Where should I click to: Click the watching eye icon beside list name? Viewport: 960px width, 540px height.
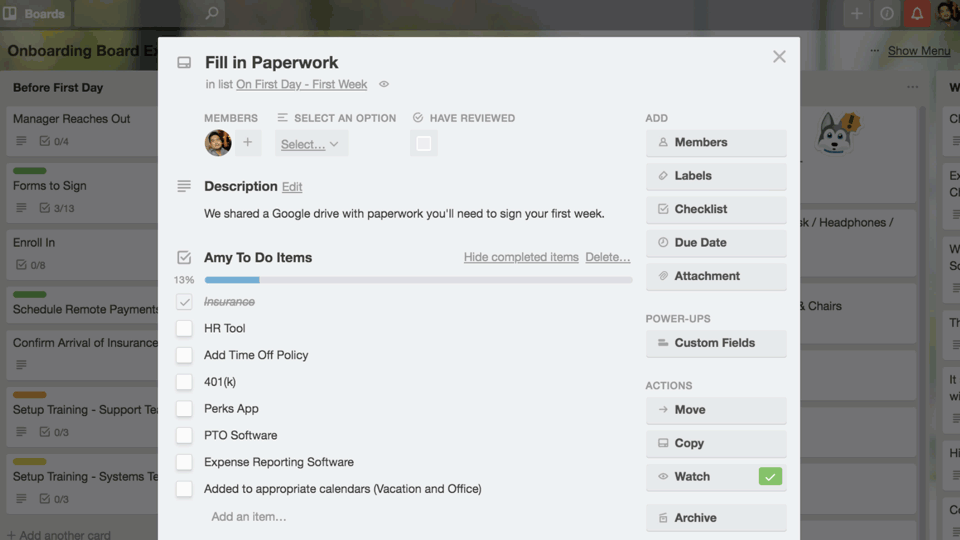(x=384, y=84)
